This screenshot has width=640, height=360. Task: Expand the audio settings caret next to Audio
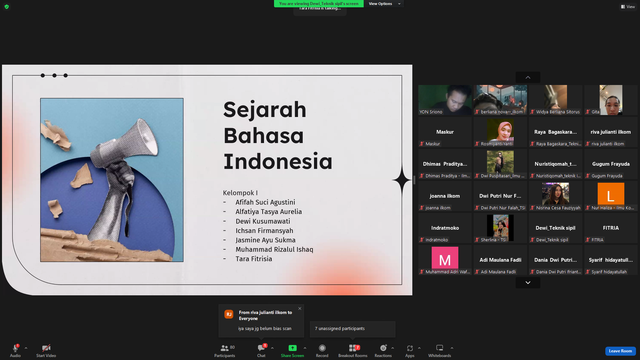pos(26,348)
